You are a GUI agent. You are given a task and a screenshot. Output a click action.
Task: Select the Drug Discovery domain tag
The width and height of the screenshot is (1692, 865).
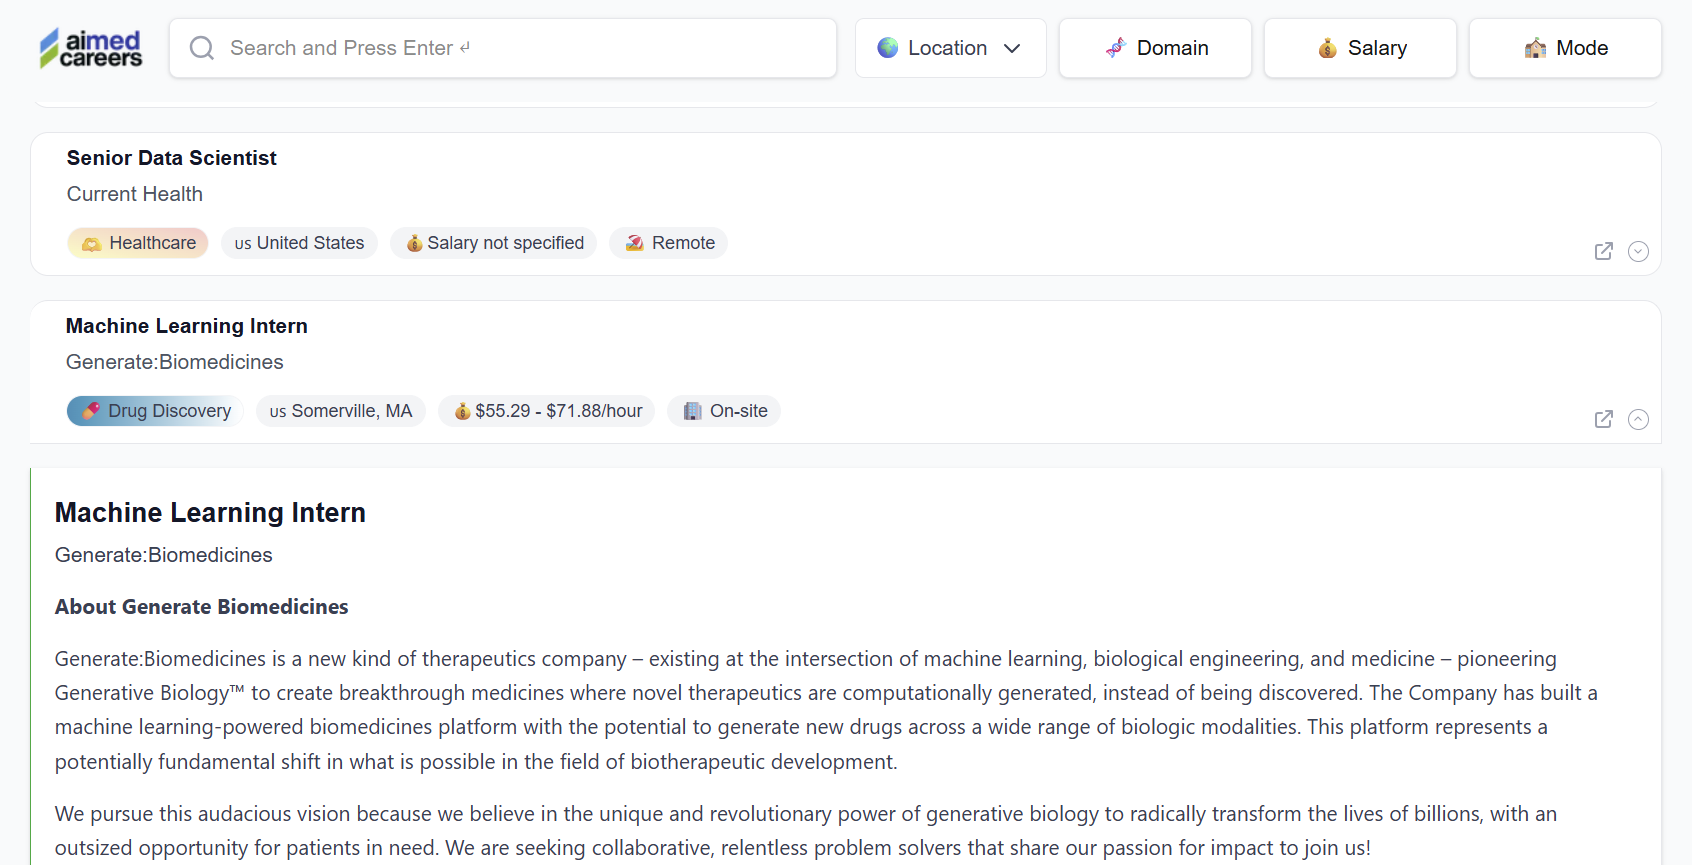155,411
